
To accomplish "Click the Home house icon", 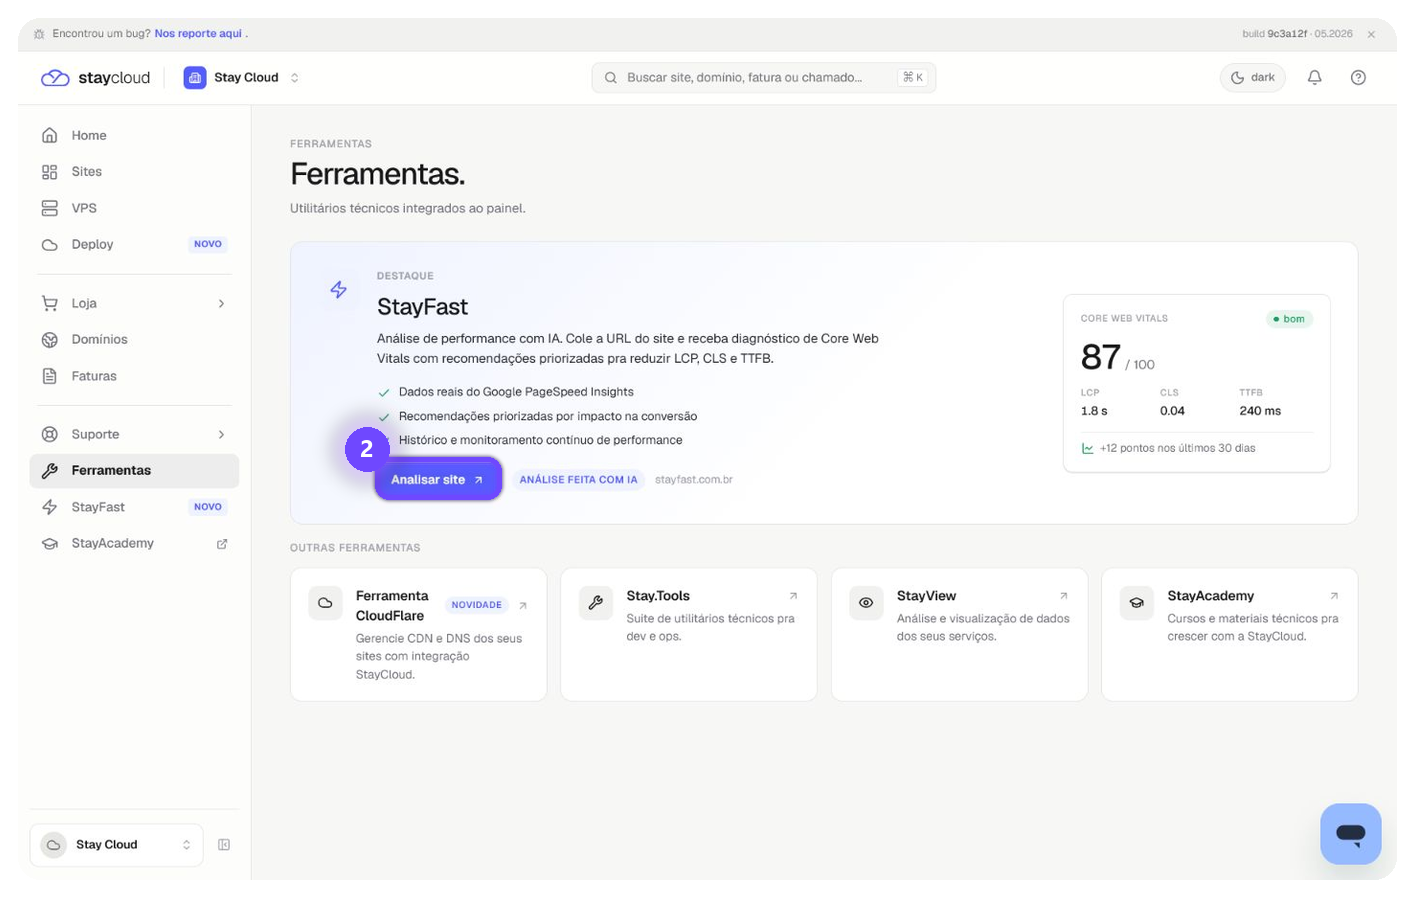I will point(49,135).
